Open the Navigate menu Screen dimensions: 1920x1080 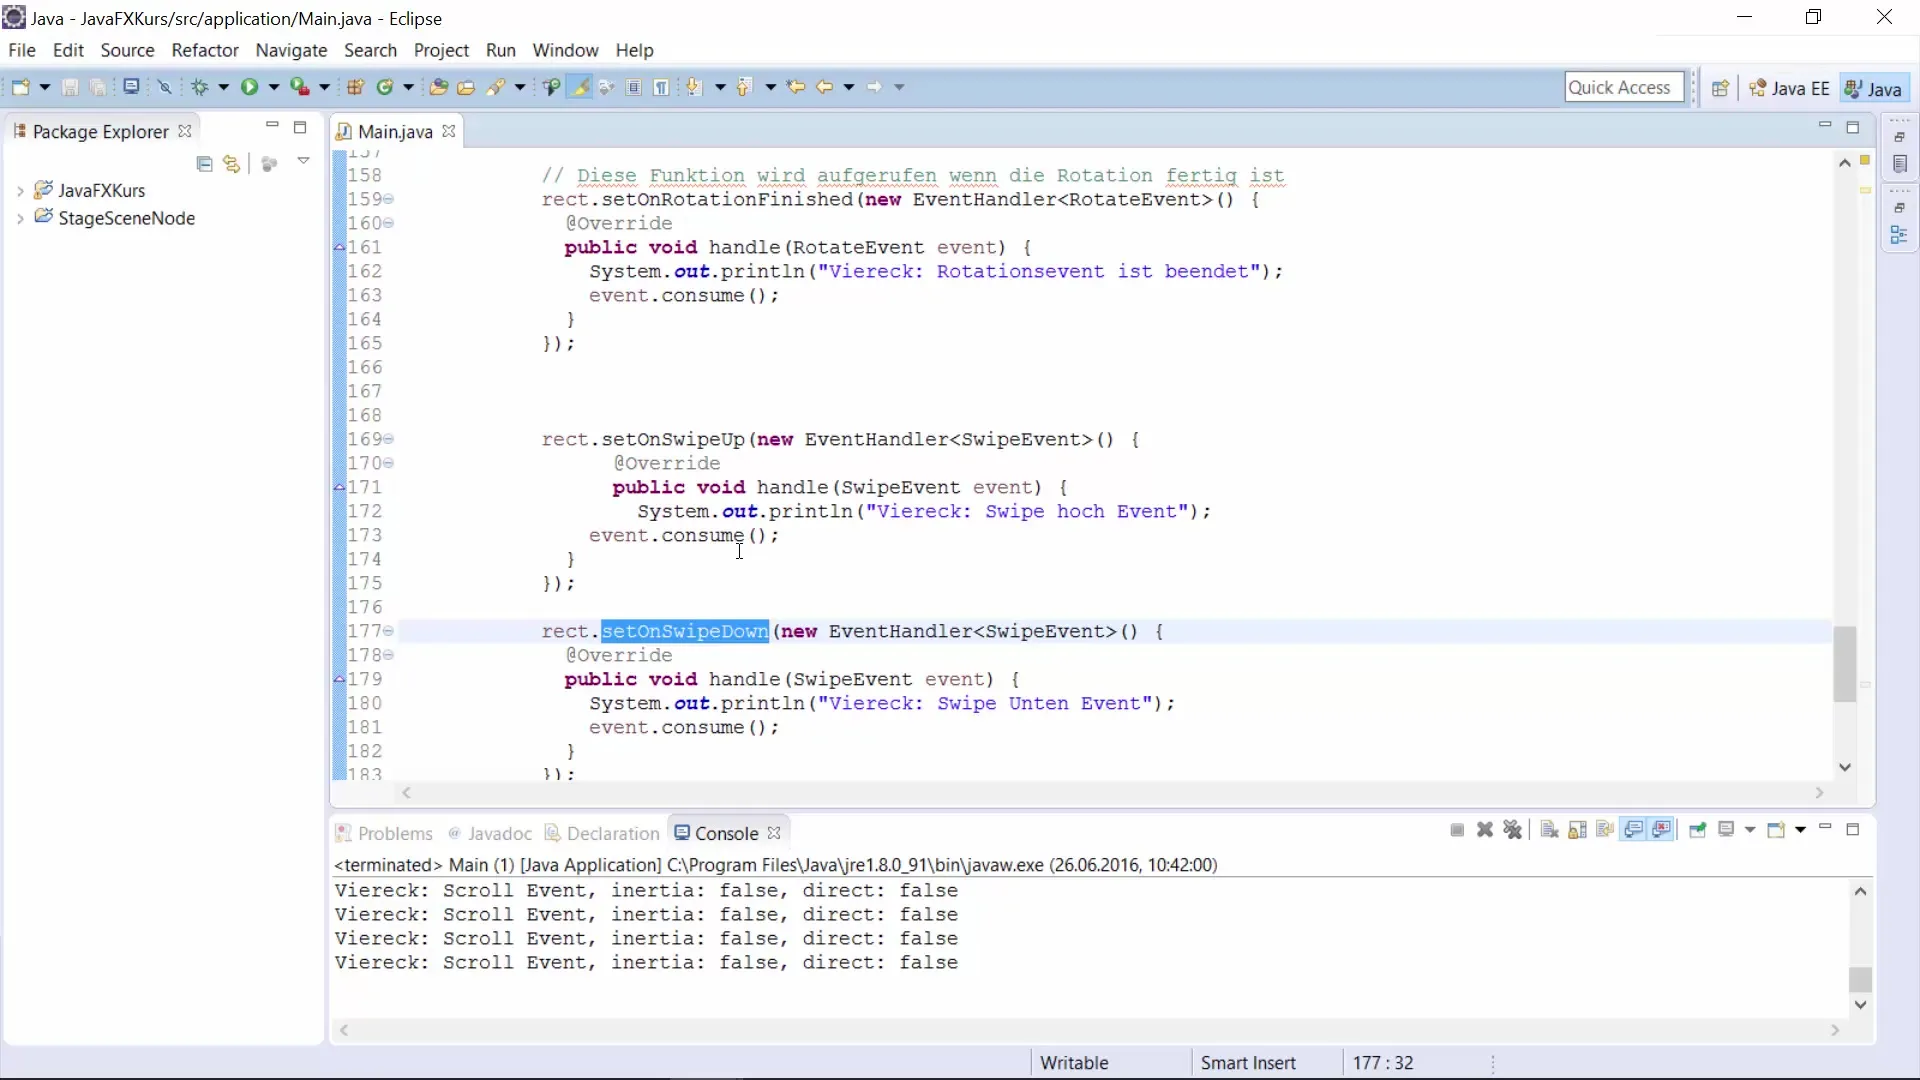(x=291, y=50)
